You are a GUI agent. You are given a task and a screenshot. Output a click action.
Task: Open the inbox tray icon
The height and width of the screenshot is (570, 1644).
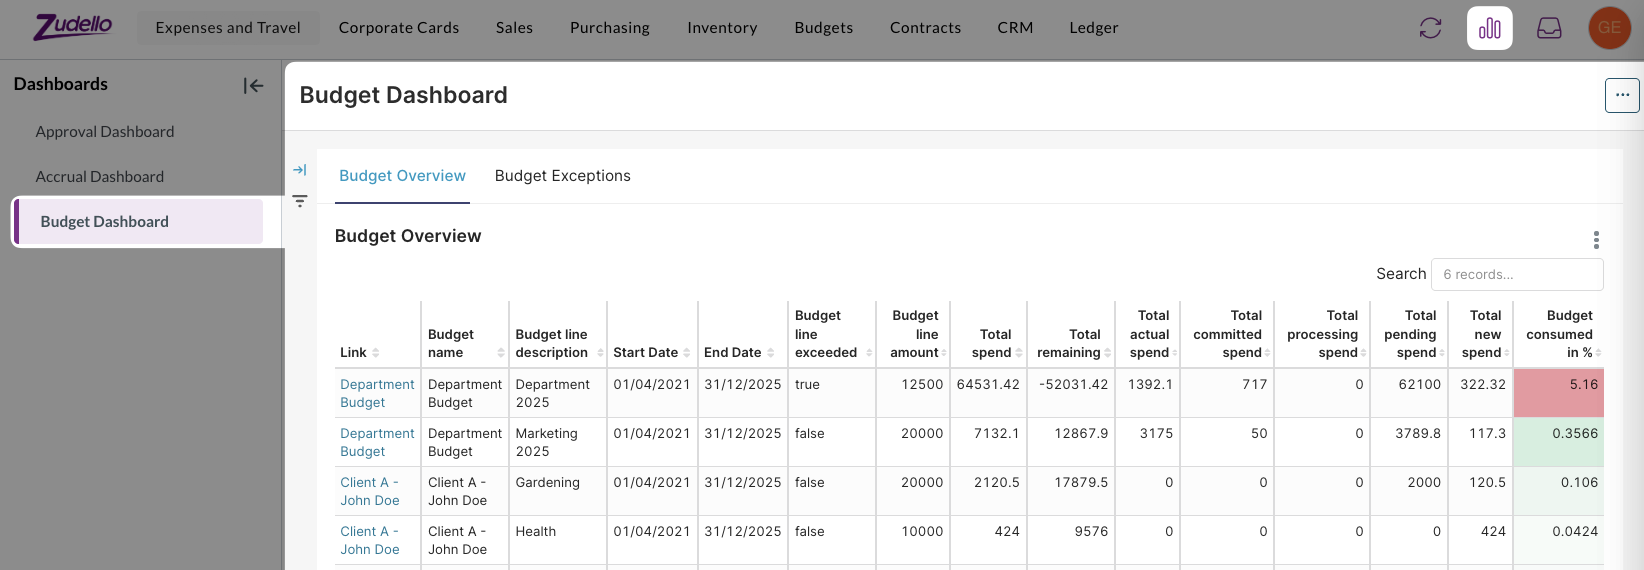[x=1549, y=28]
